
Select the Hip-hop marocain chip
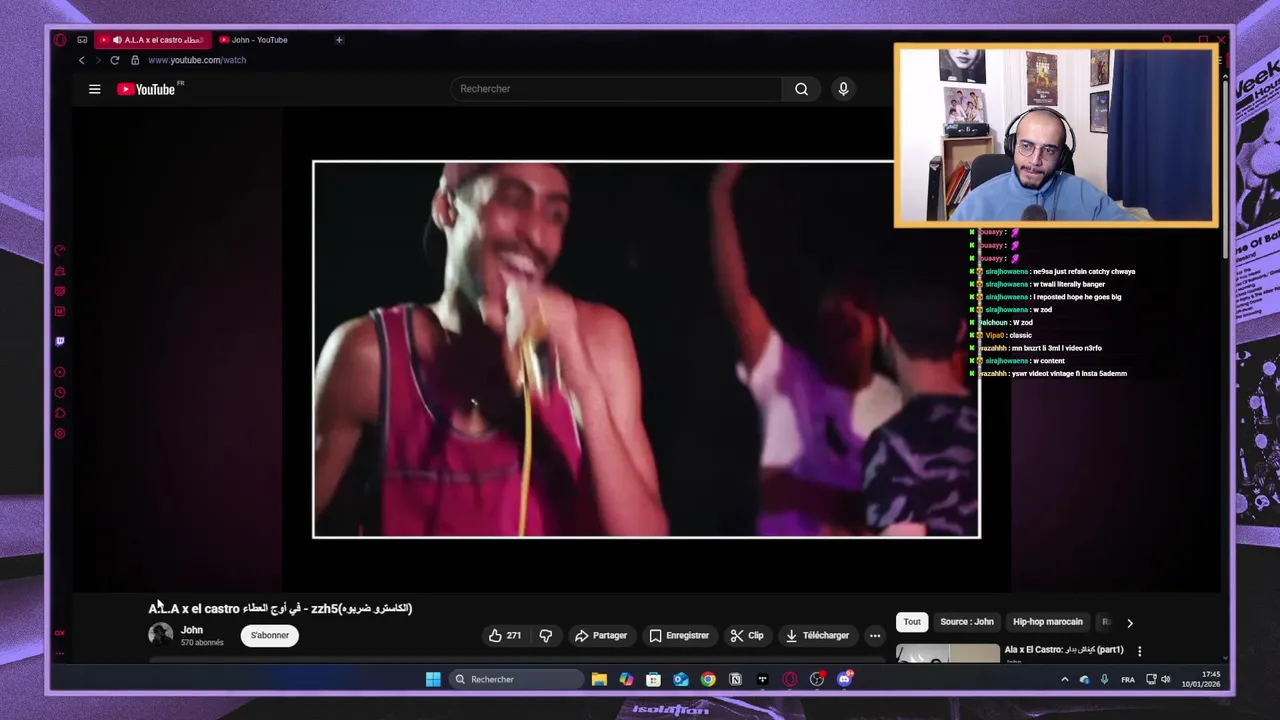click(1047, 622)
